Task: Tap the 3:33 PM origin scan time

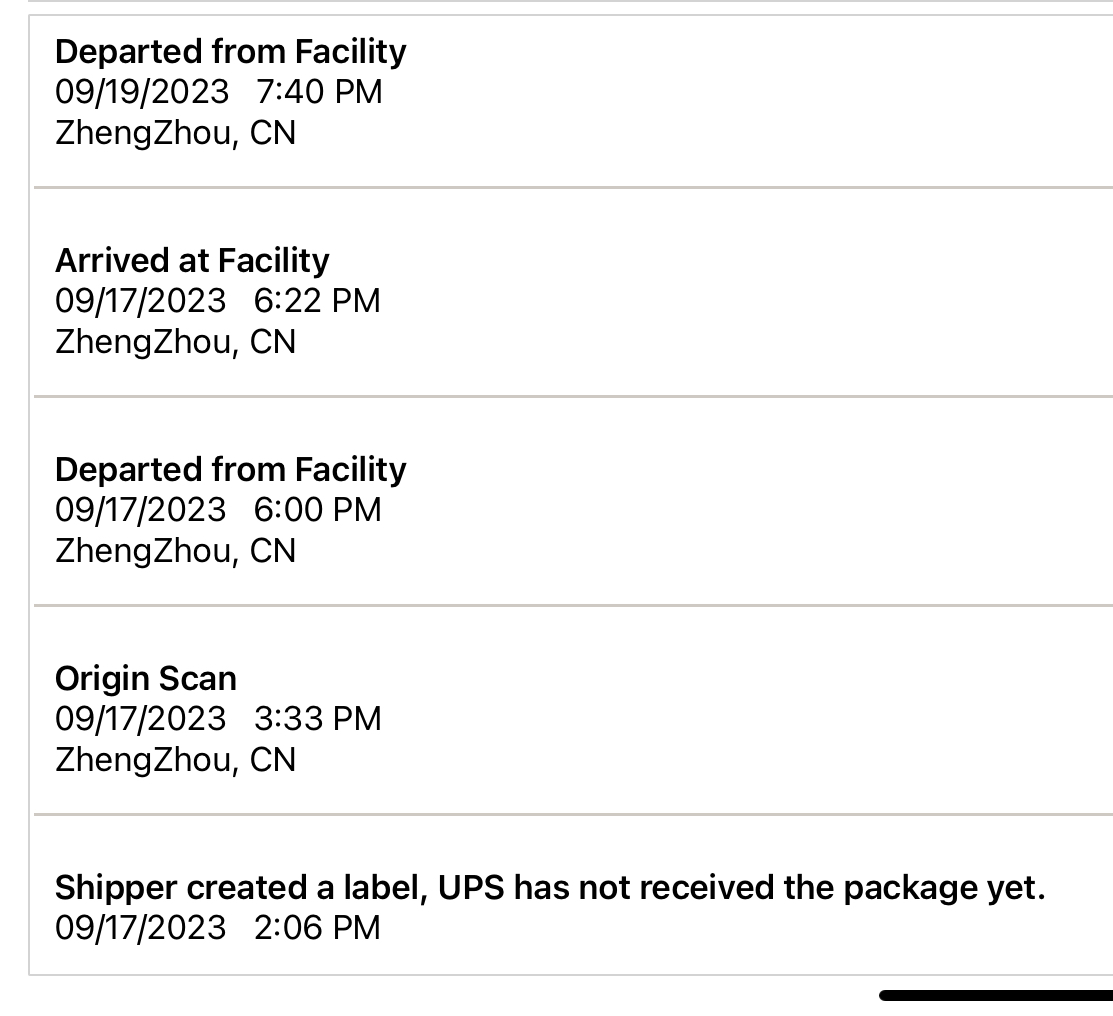Action: pos(317,719)
